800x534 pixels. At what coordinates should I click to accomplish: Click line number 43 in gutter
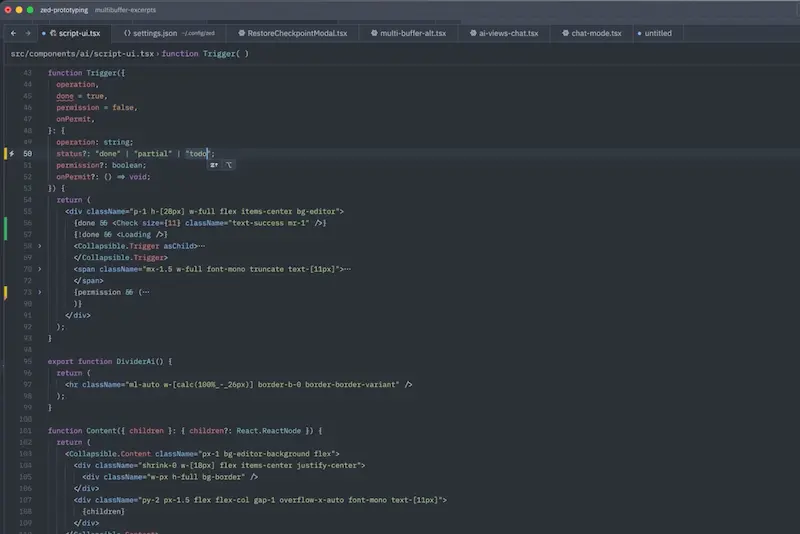tap(28, 73)
